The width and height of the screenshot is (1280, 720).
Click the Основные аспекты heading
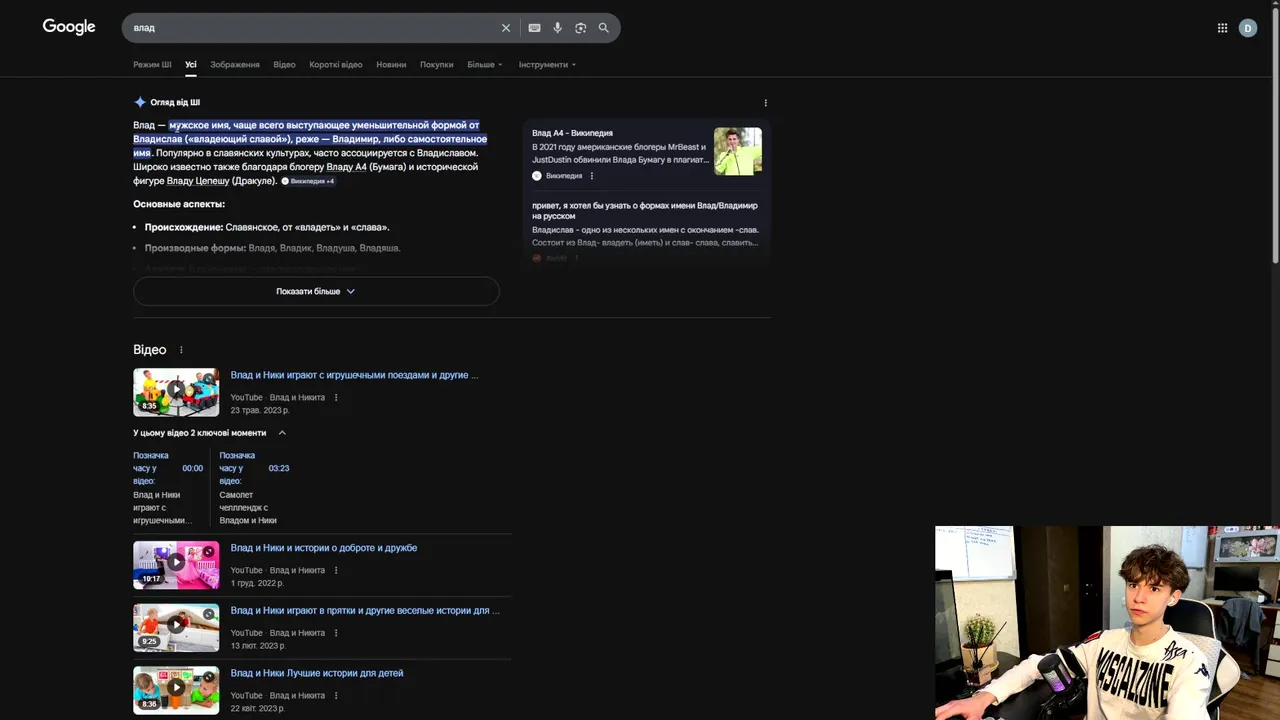[x=179, y=204]
